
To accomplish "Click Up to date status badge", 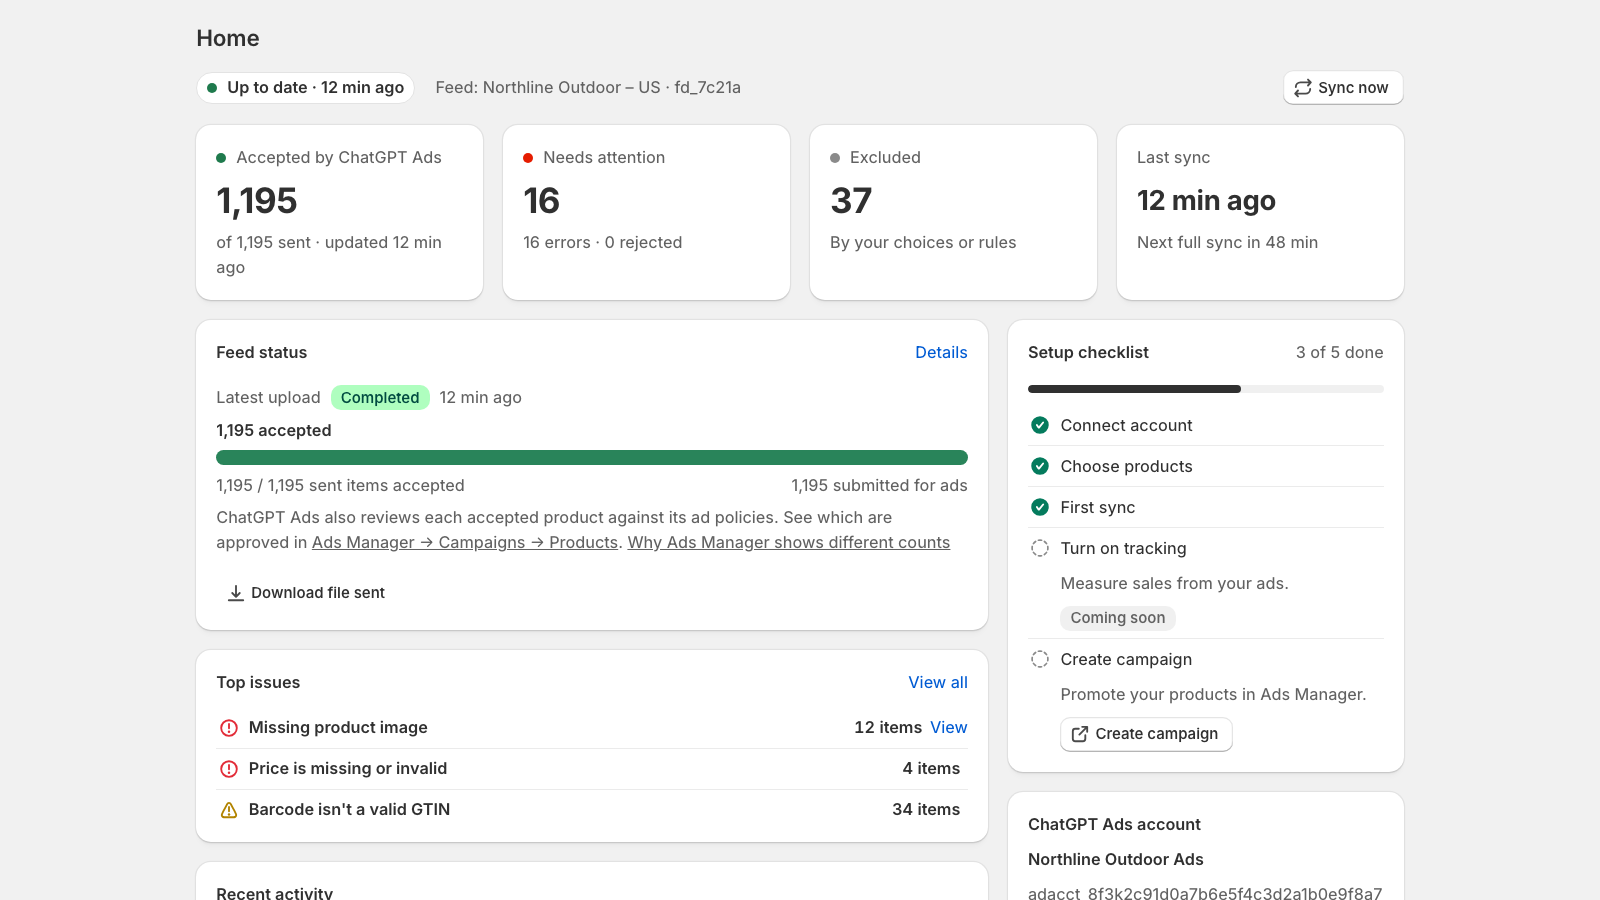I will tap(306, 88).
